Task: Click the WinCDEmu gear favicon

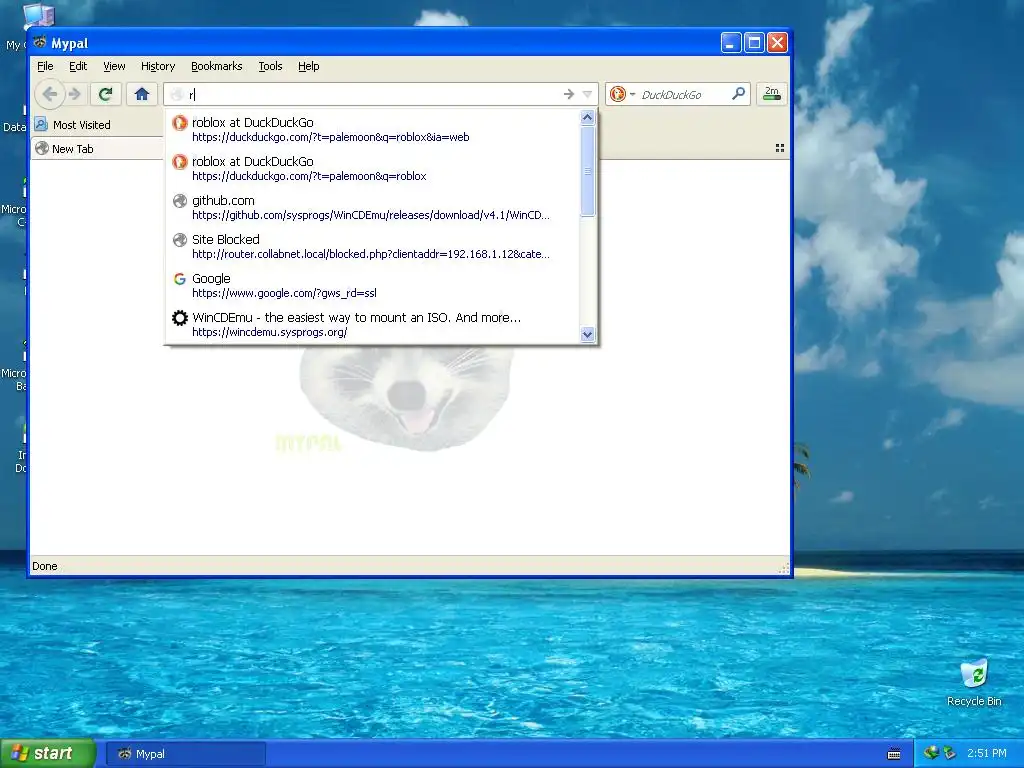Action: tap(180, 318)
